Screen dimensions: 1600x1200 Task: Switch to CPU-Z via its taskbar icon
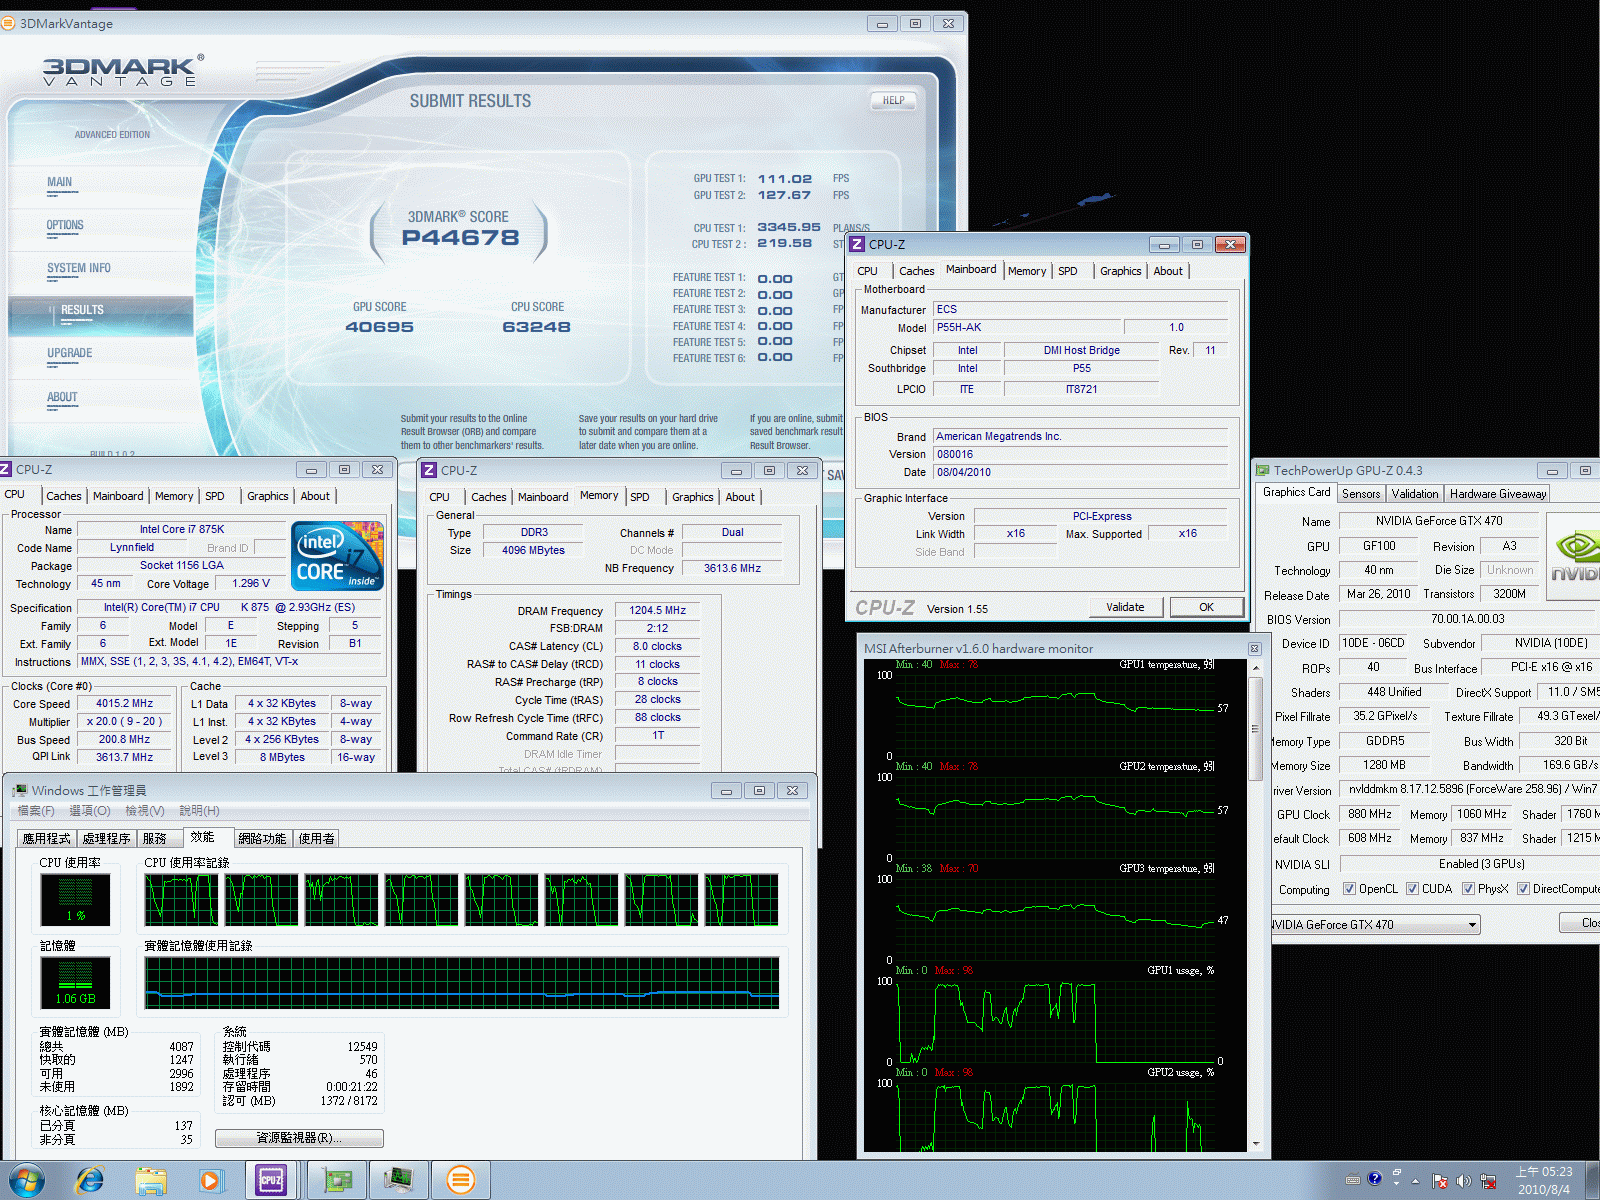click(271, 1181)
